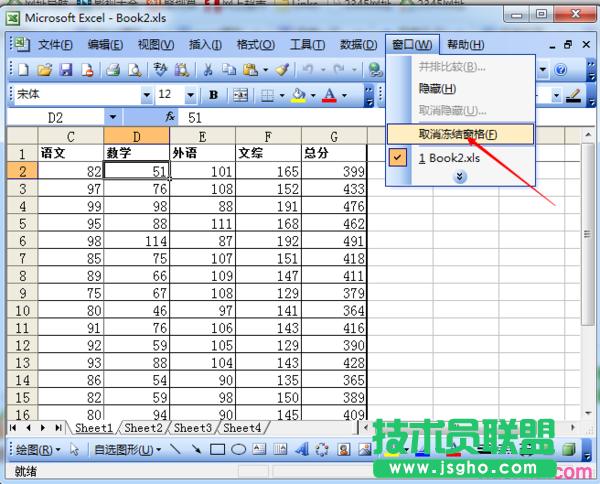
Task: Click the Print icon in the toolbar
Action: click(113, 70)
